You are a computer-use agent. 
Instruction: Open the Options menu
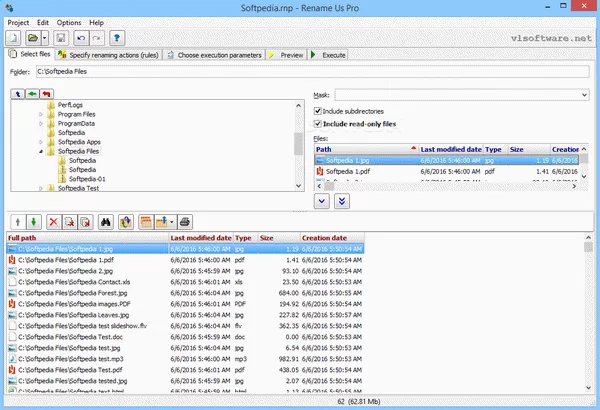68,21
